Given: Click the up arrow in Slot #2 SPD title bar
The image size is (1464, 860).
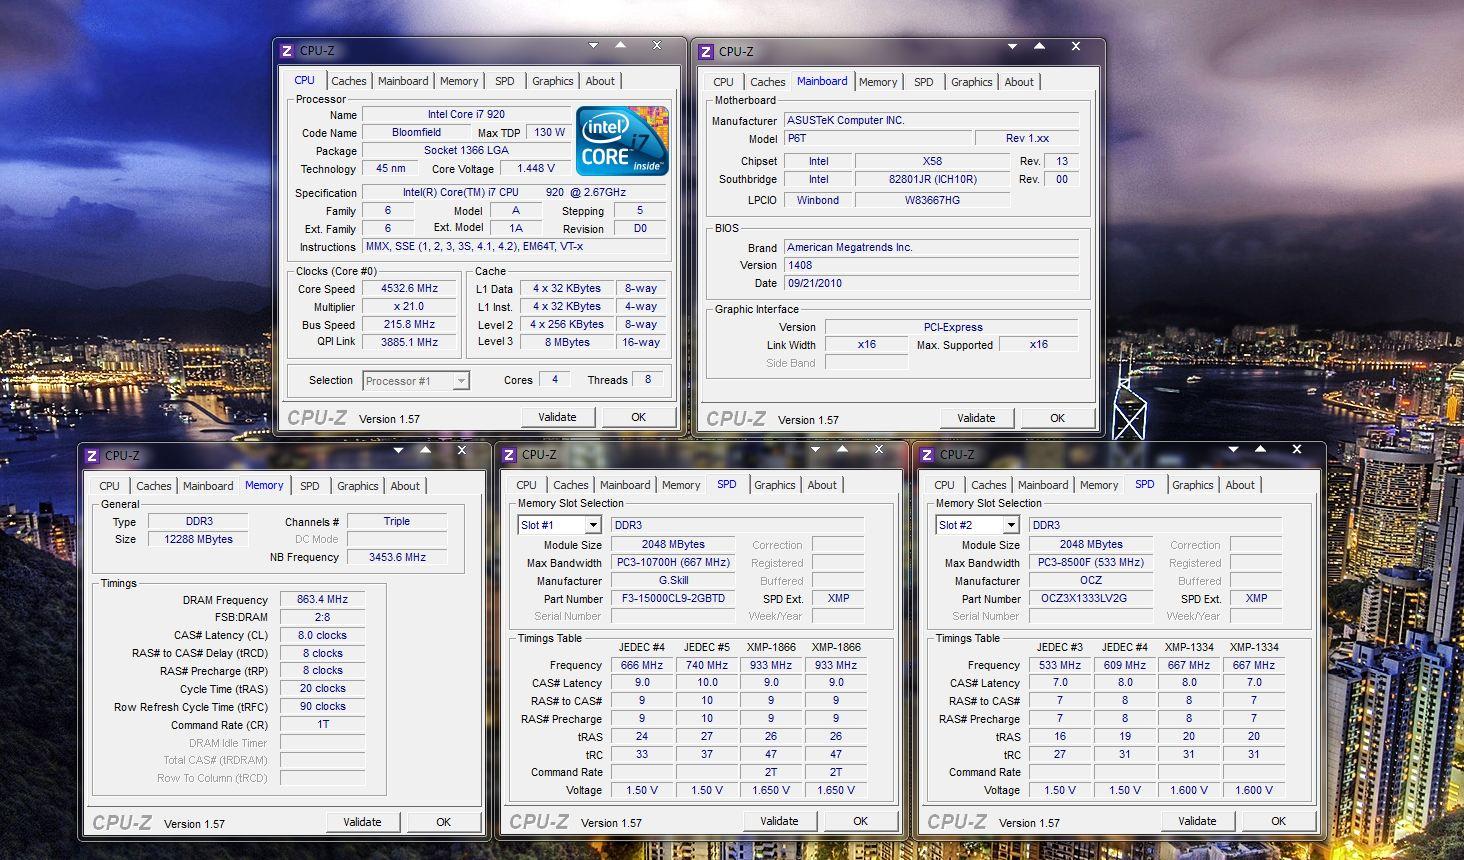Looking at the screenshot, I should click(x=1261, y=449).
